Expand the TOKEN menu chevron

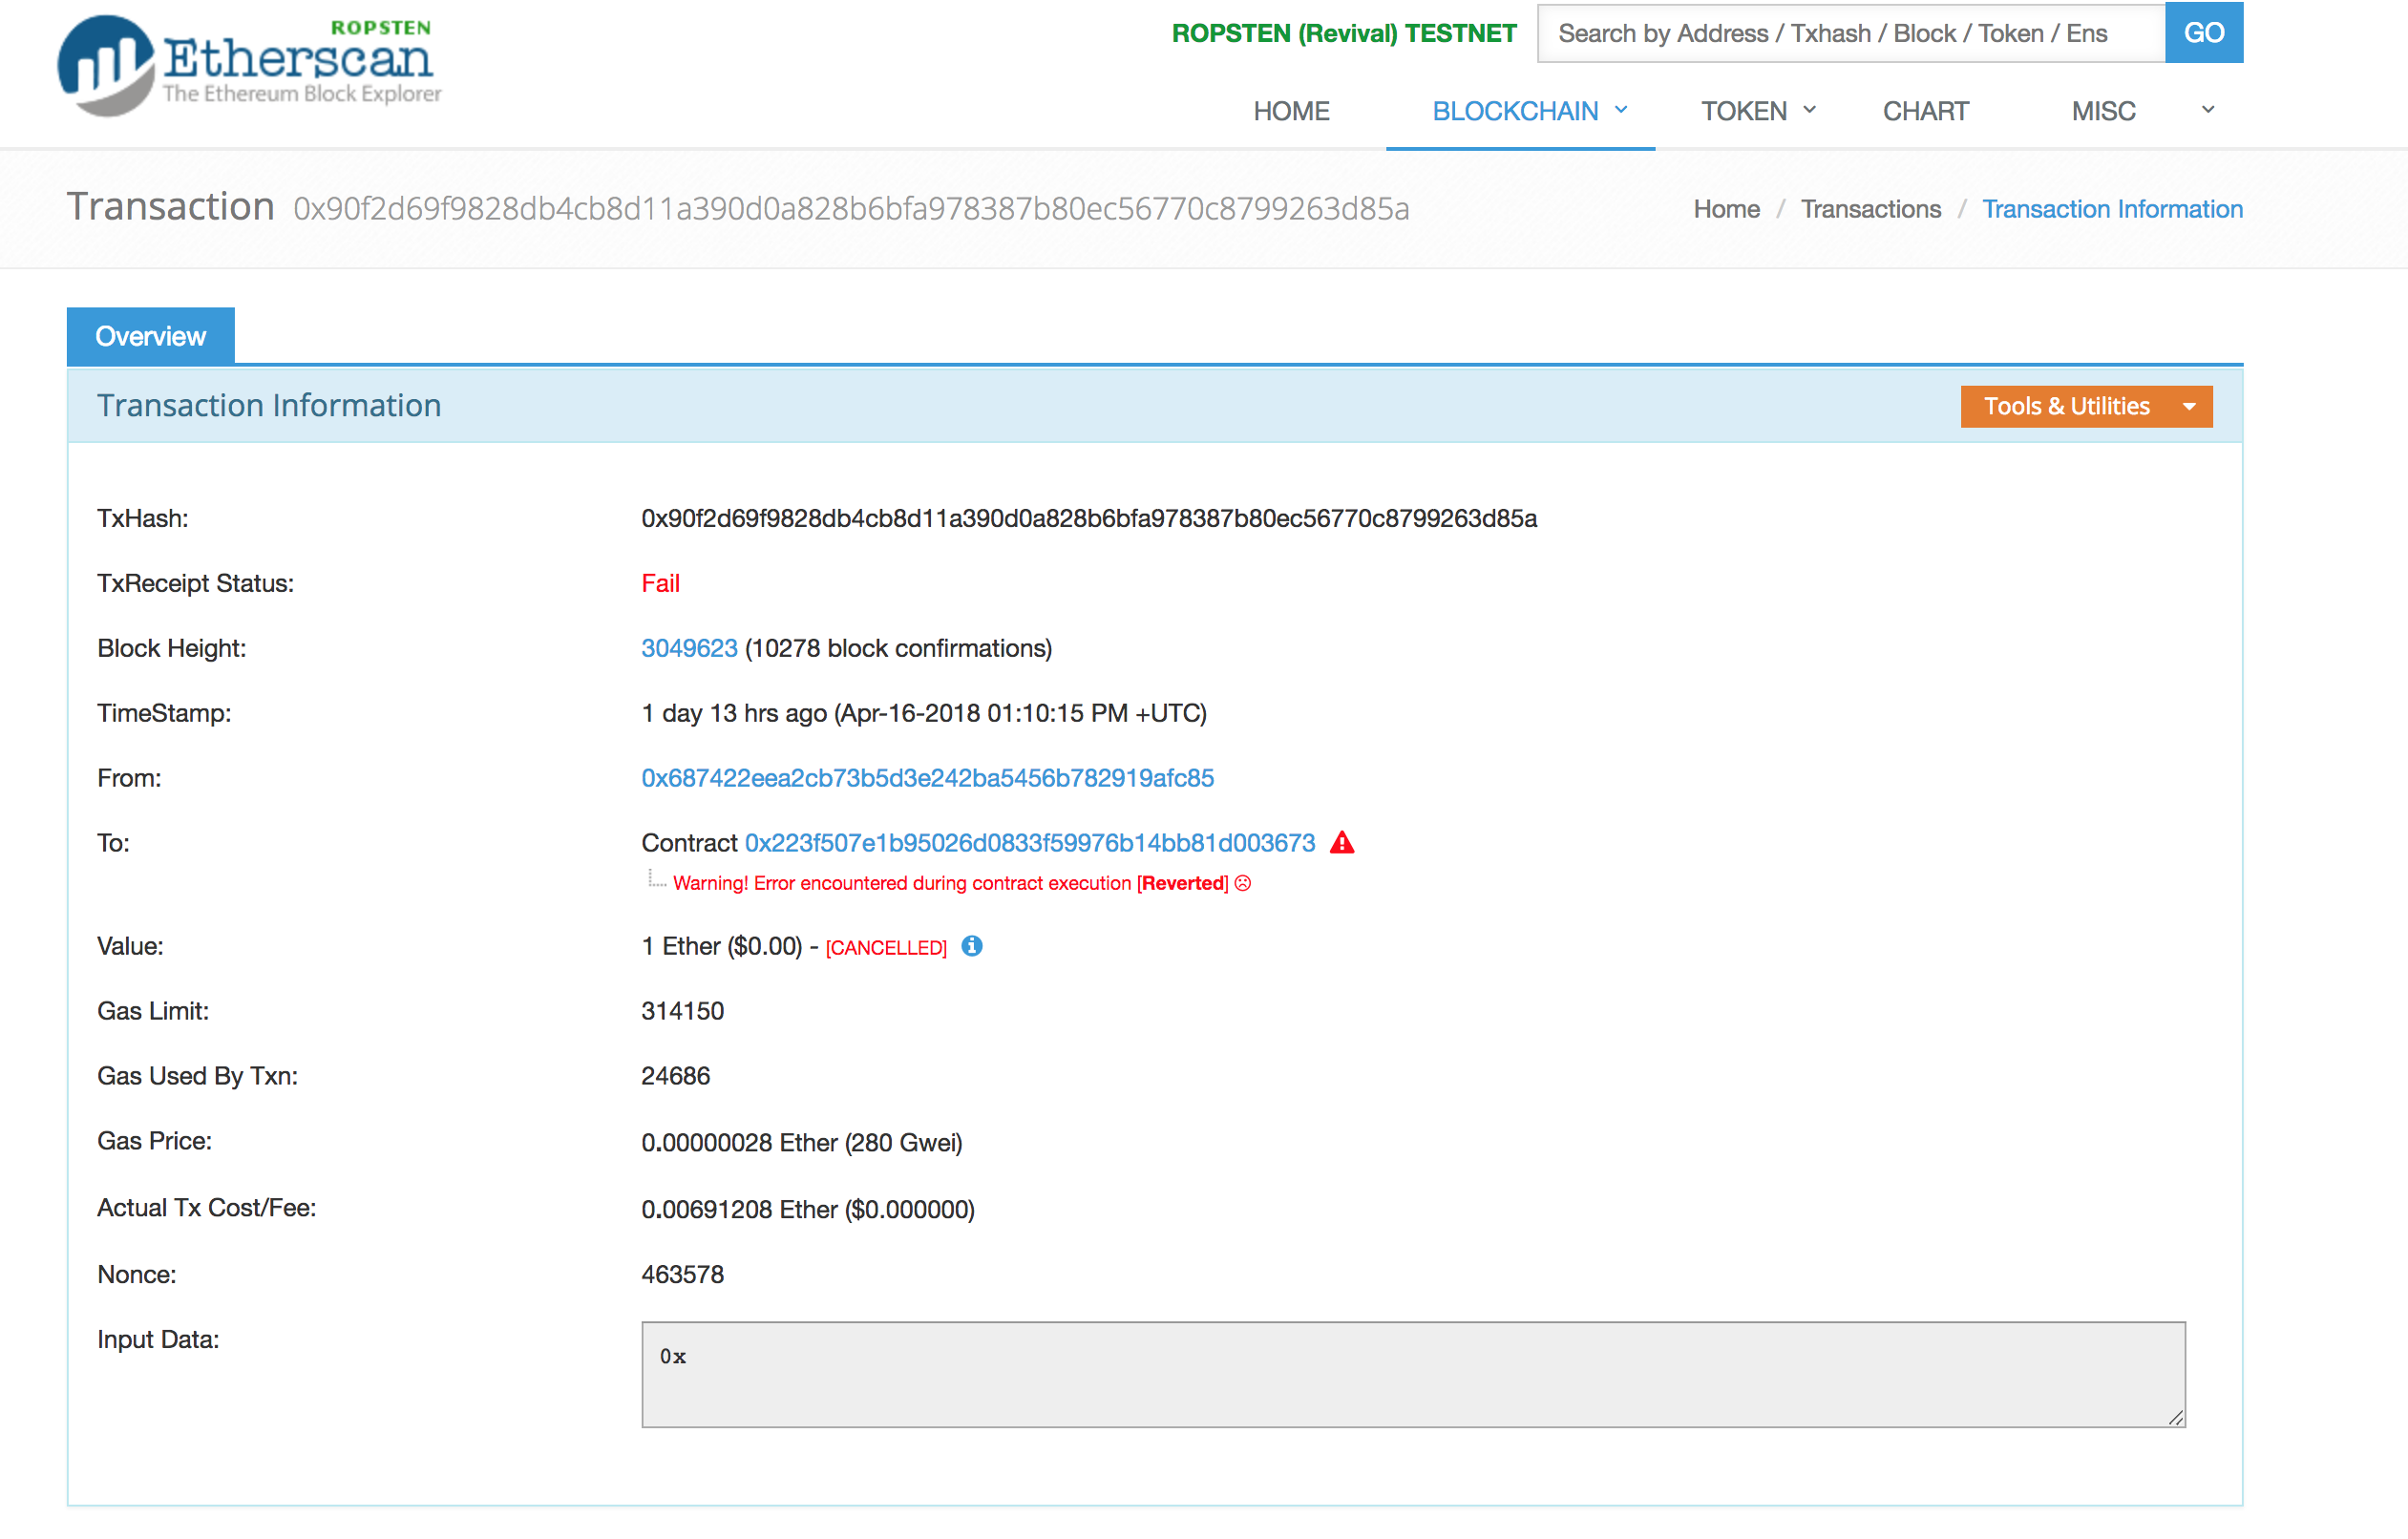(1809, 110)
